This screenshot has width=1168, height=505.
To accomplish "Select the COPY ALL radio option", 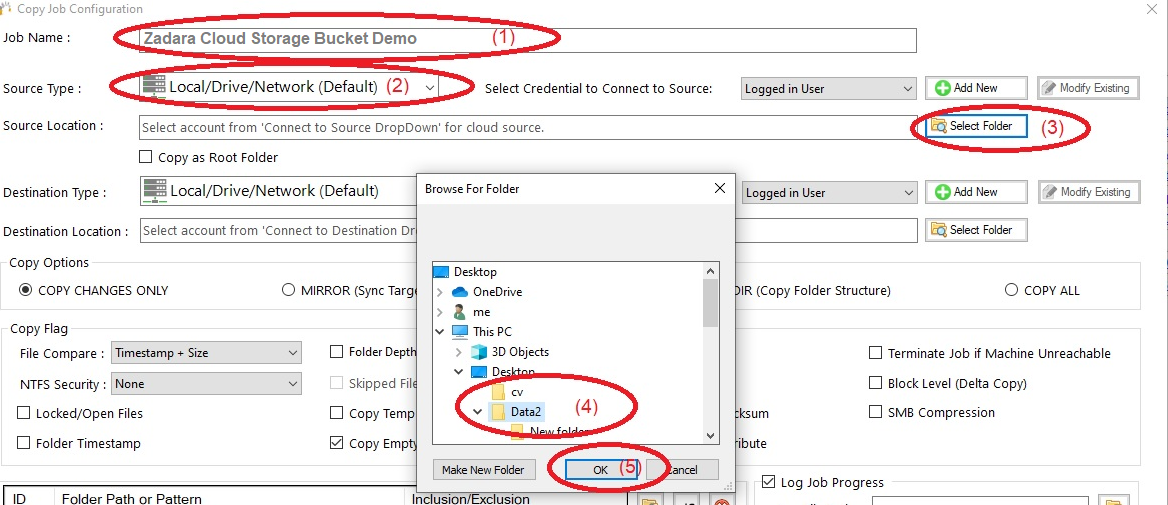I will (x=1011, y=291).
